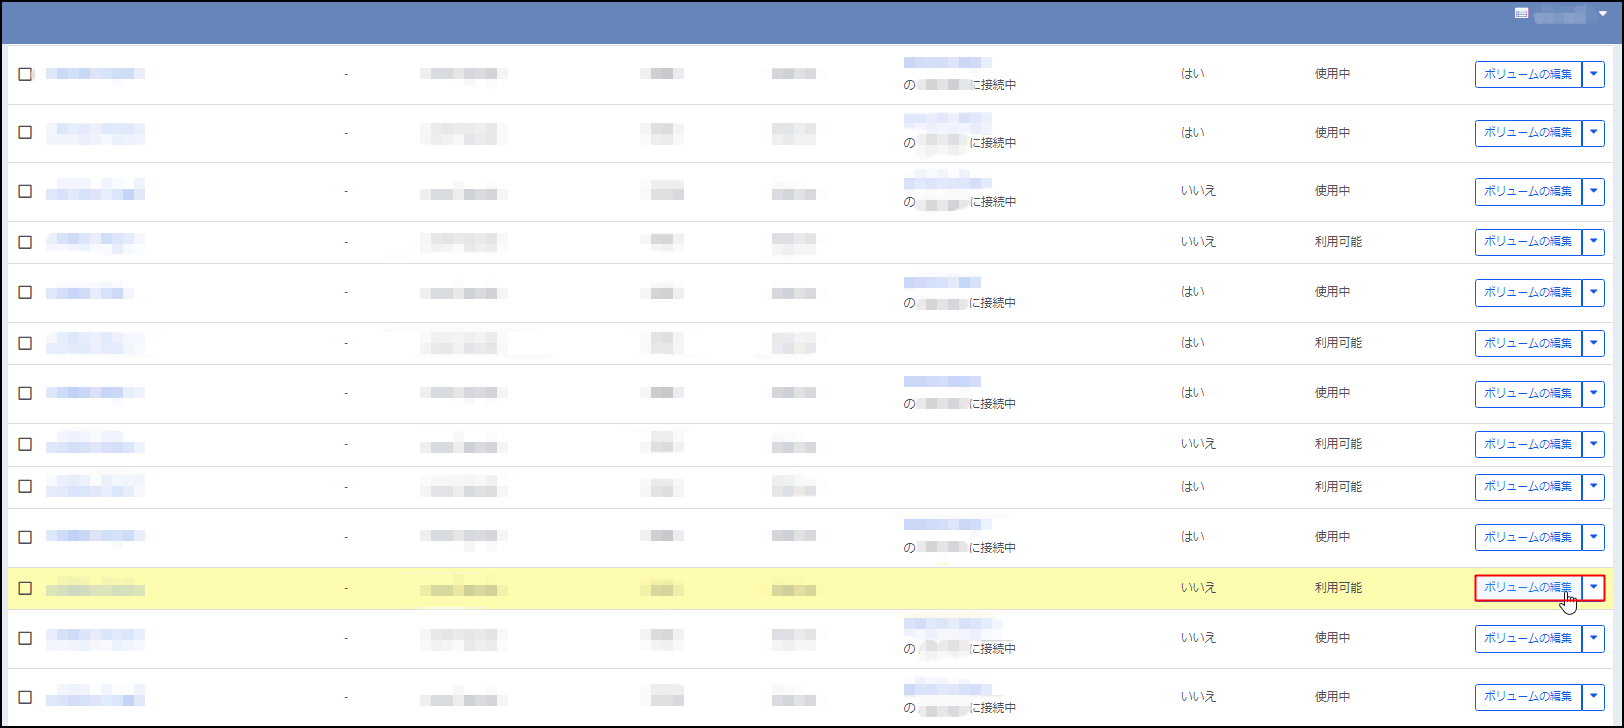Click ボリュームの編集 in the first row
Viewport: 1624px width, 728px height.
point(1528,74)
